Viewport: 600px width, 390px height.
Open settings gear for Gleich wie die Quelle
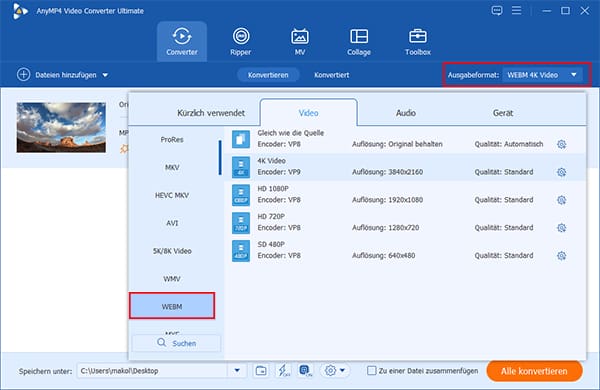[x=561, y=144]
